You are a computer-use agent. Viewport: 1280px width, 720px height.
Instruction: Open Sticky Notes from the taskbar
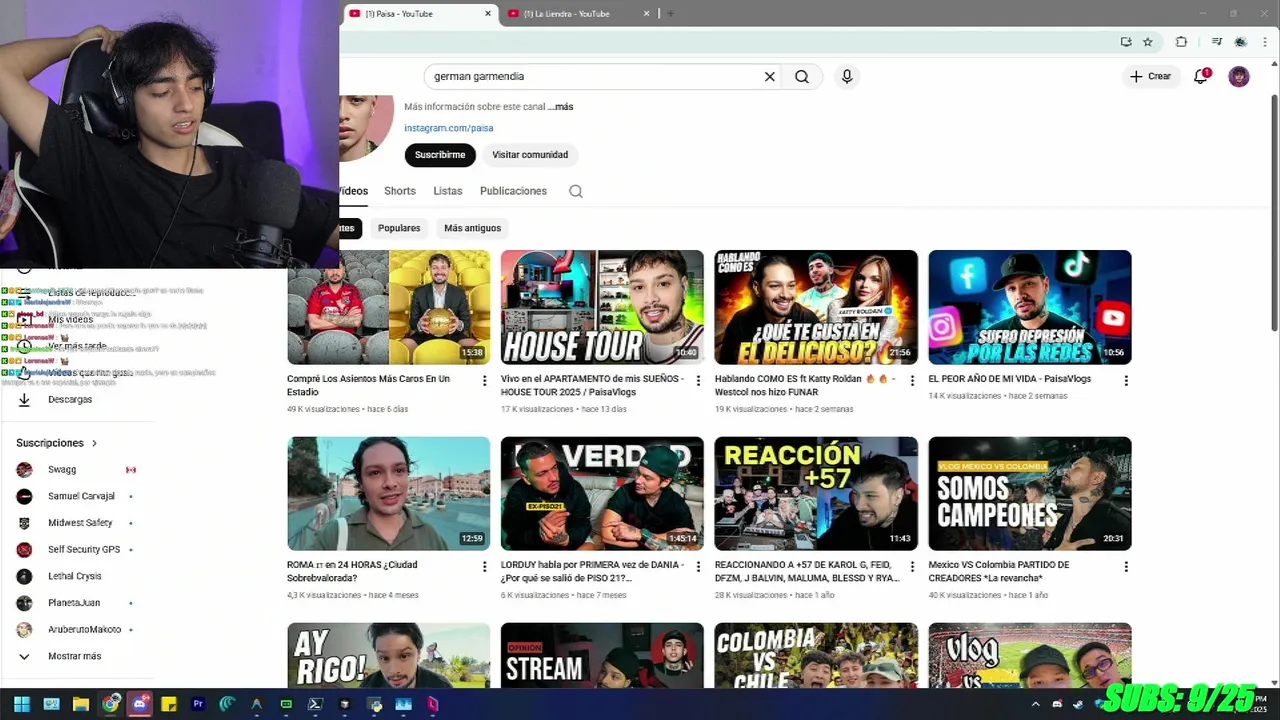click(x=169, y=704)
